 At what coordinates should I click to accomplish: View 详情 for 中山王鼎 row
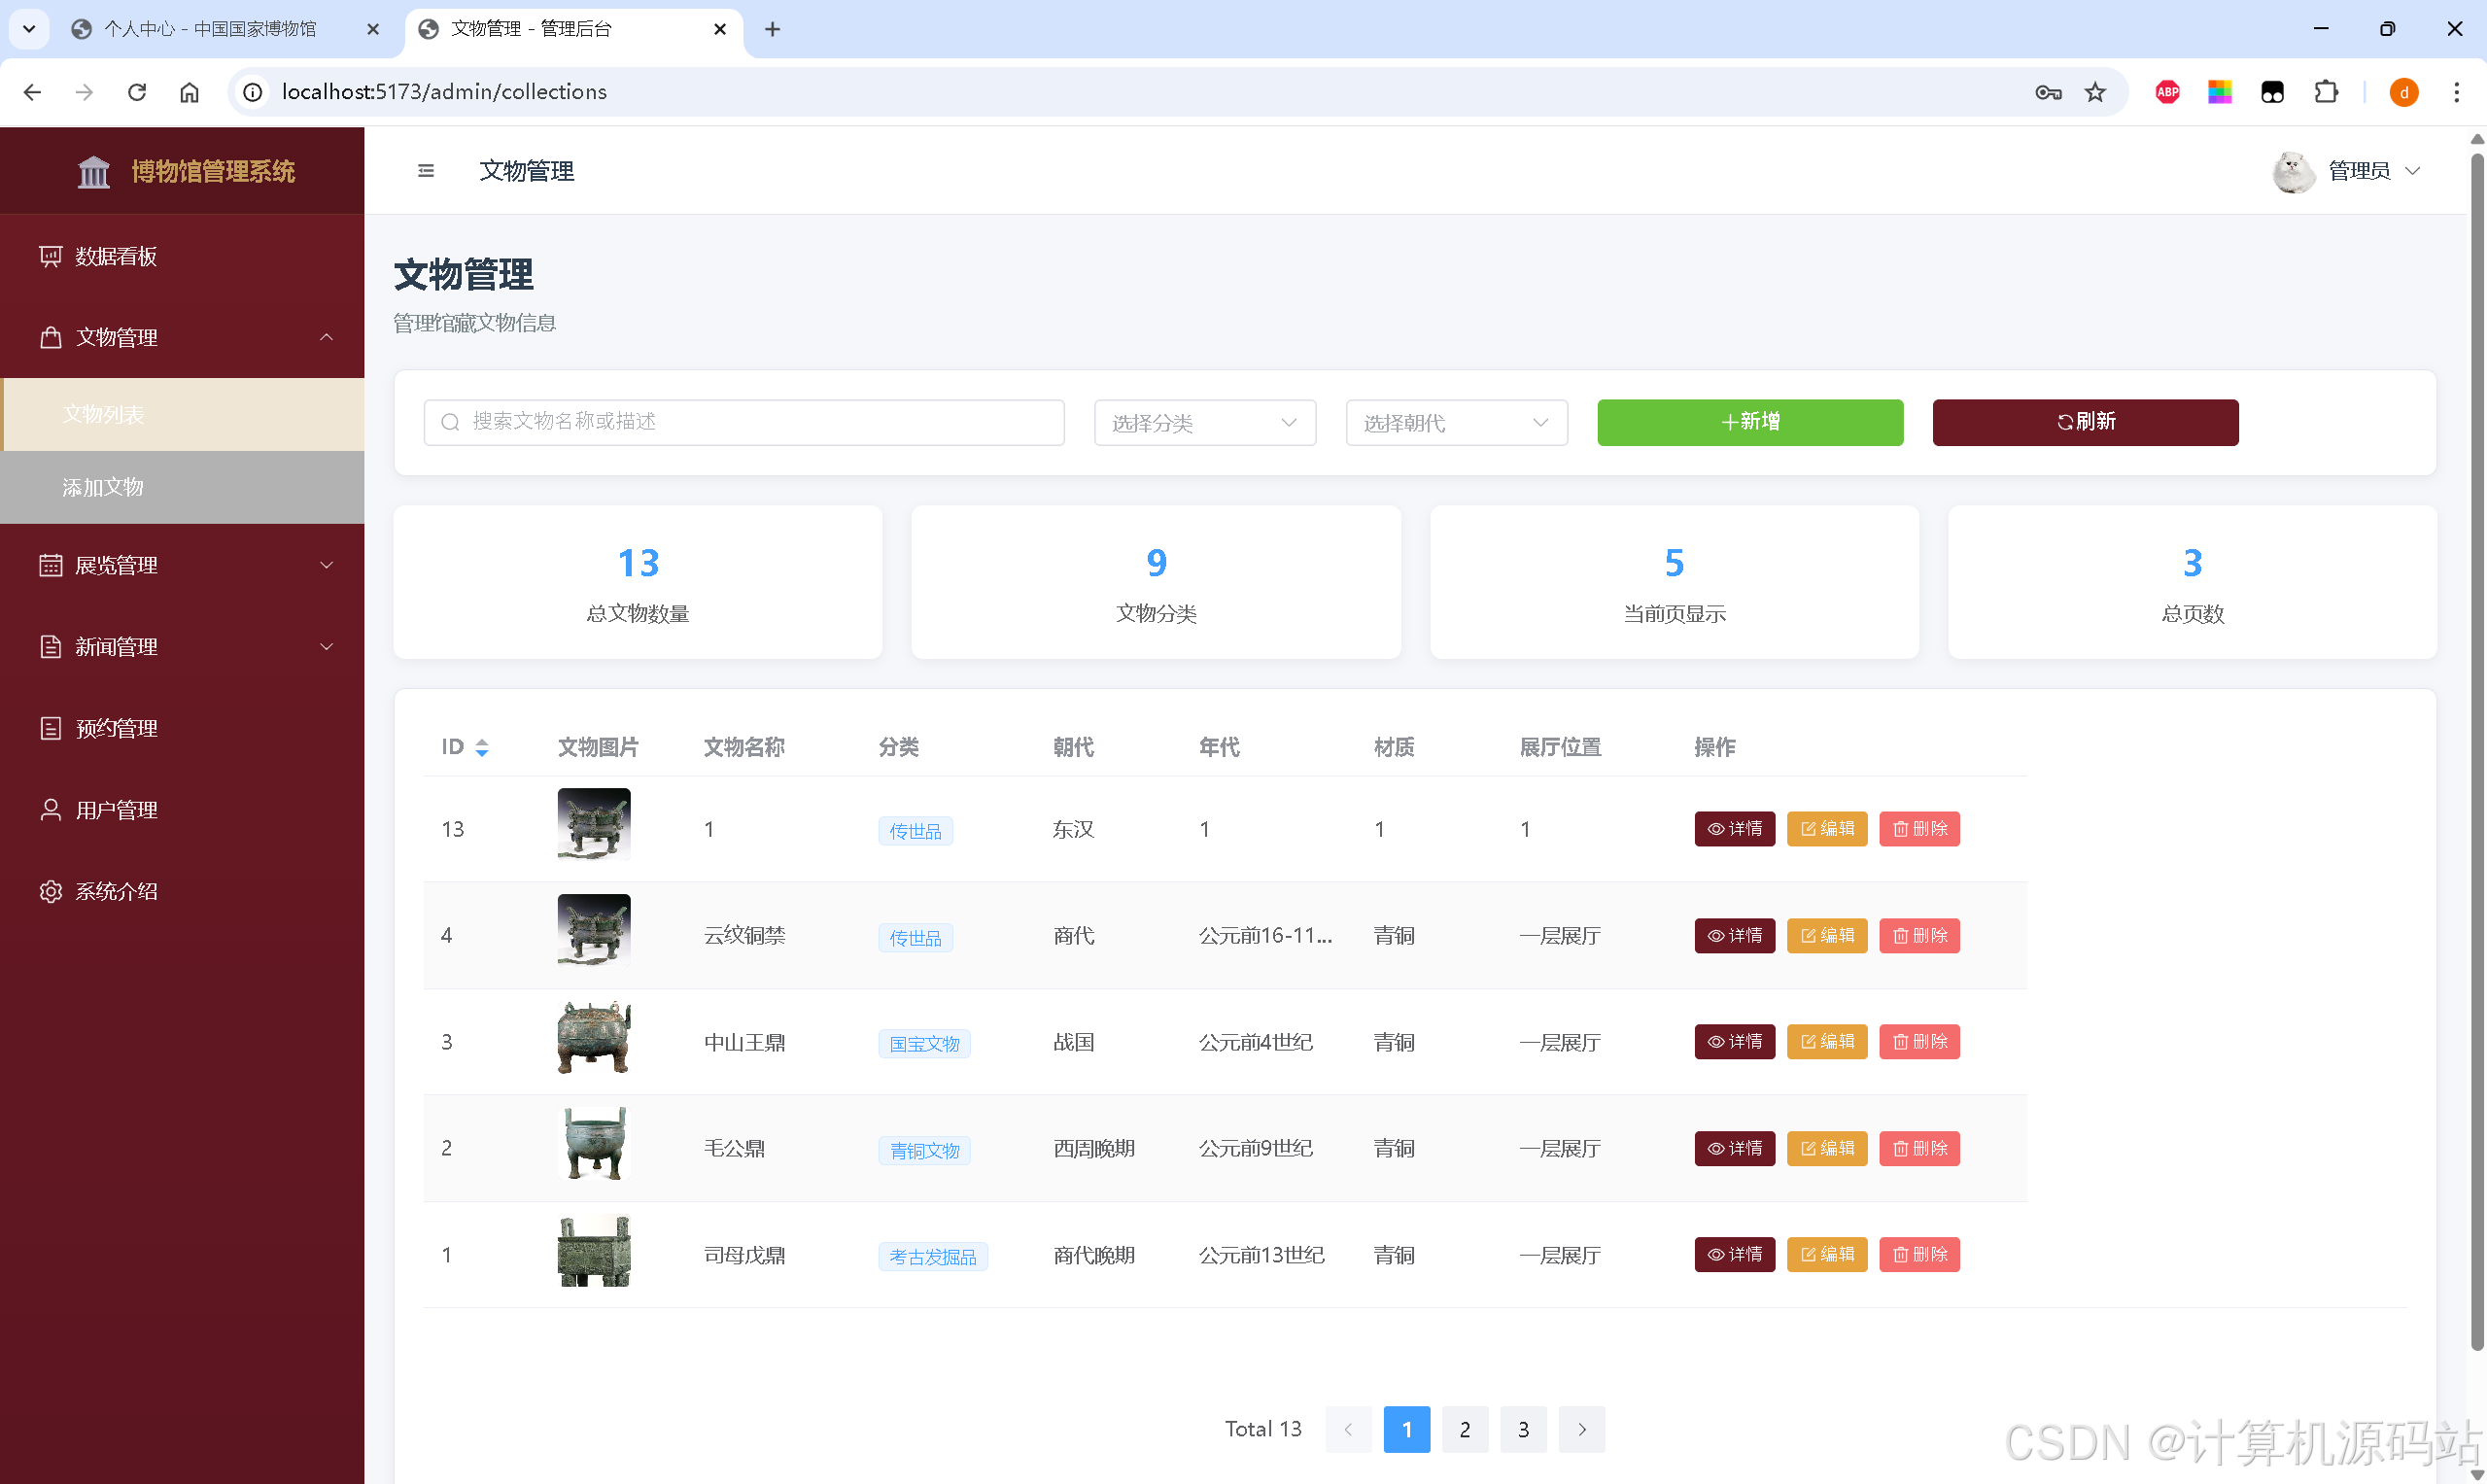(1734, 1042)
